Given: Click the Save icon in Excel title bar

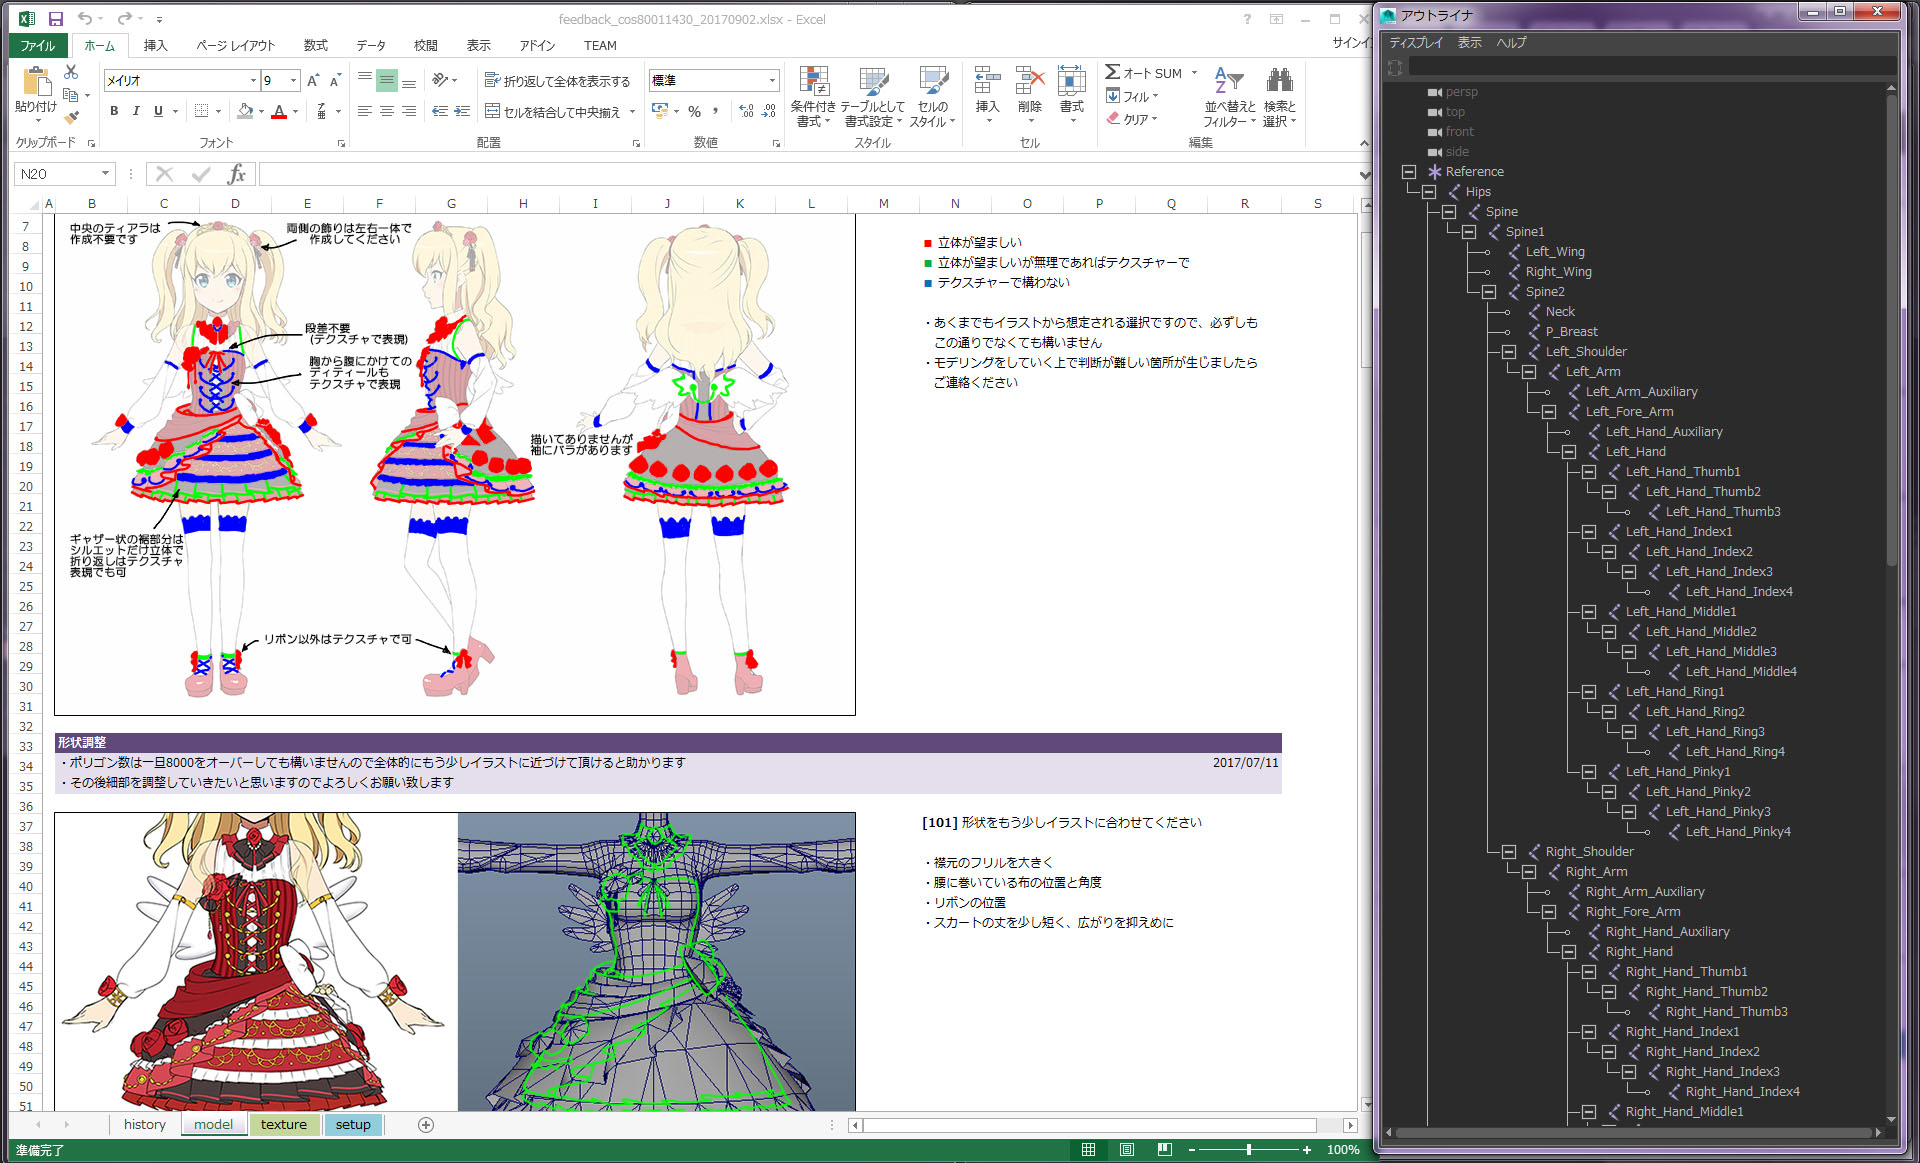Looking at the screenshot, I should point(56,18).
